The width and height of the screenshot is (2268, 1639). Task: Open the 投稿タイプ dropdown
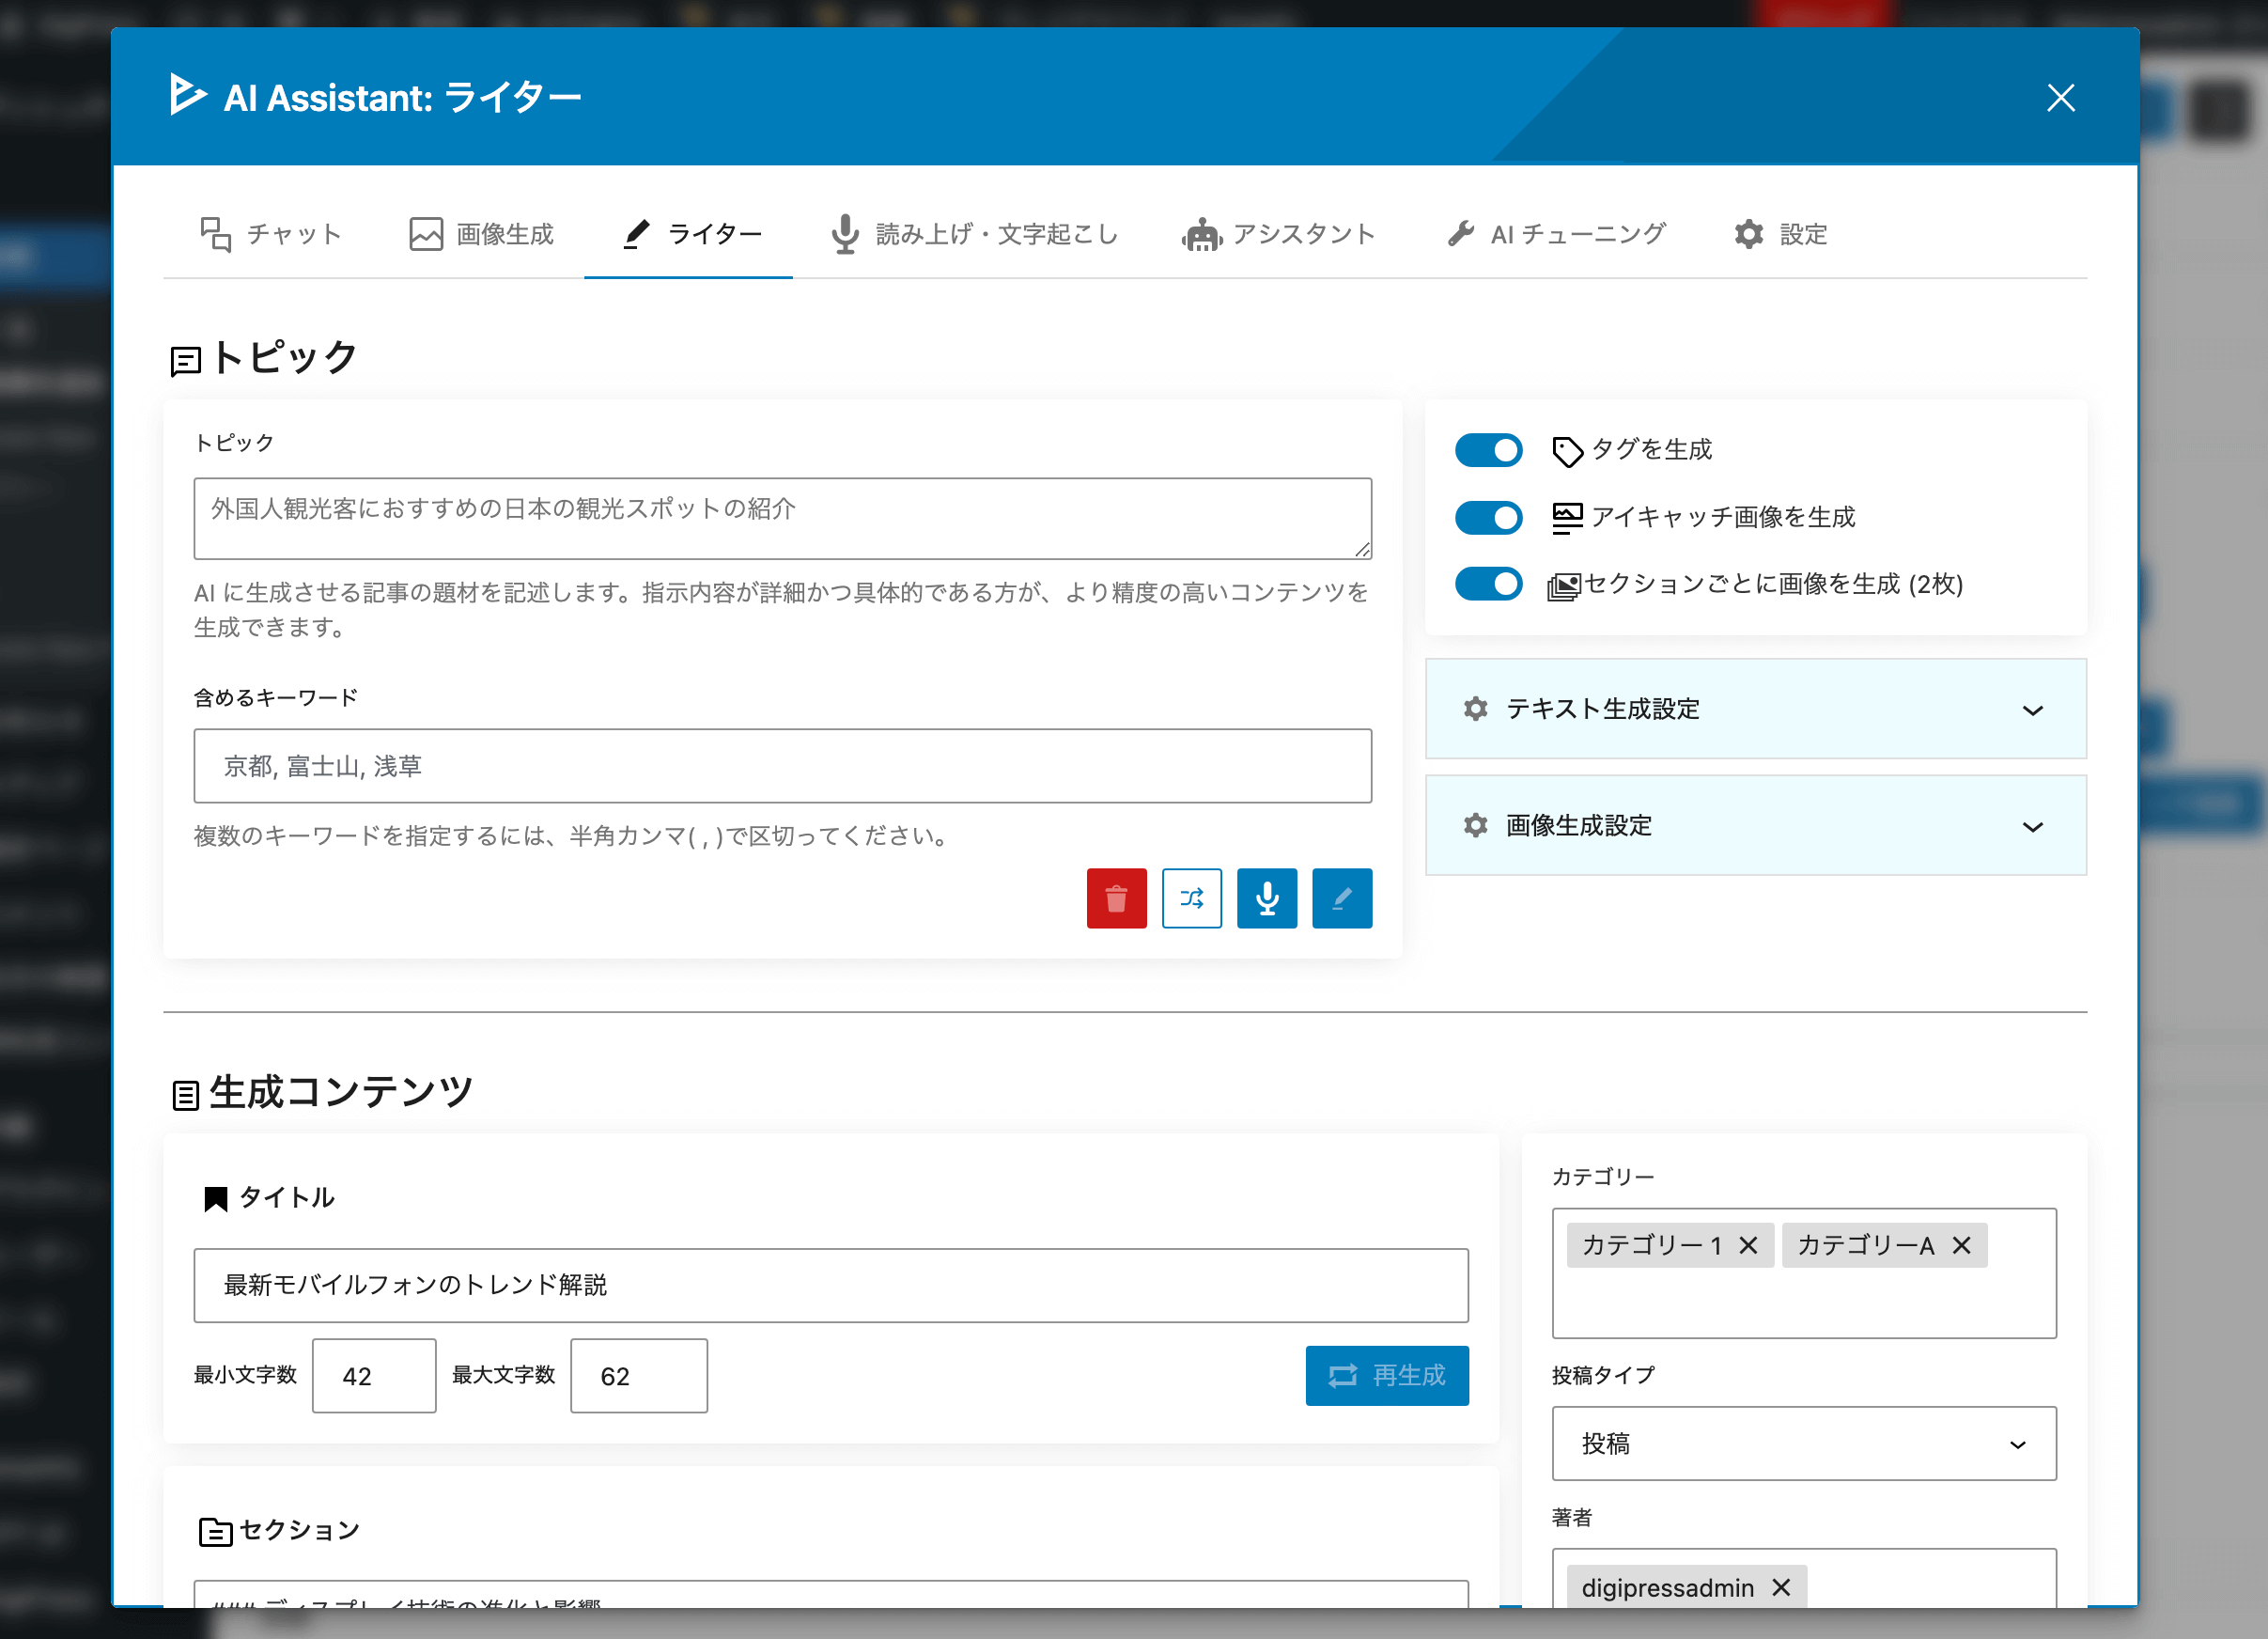1803,1444
